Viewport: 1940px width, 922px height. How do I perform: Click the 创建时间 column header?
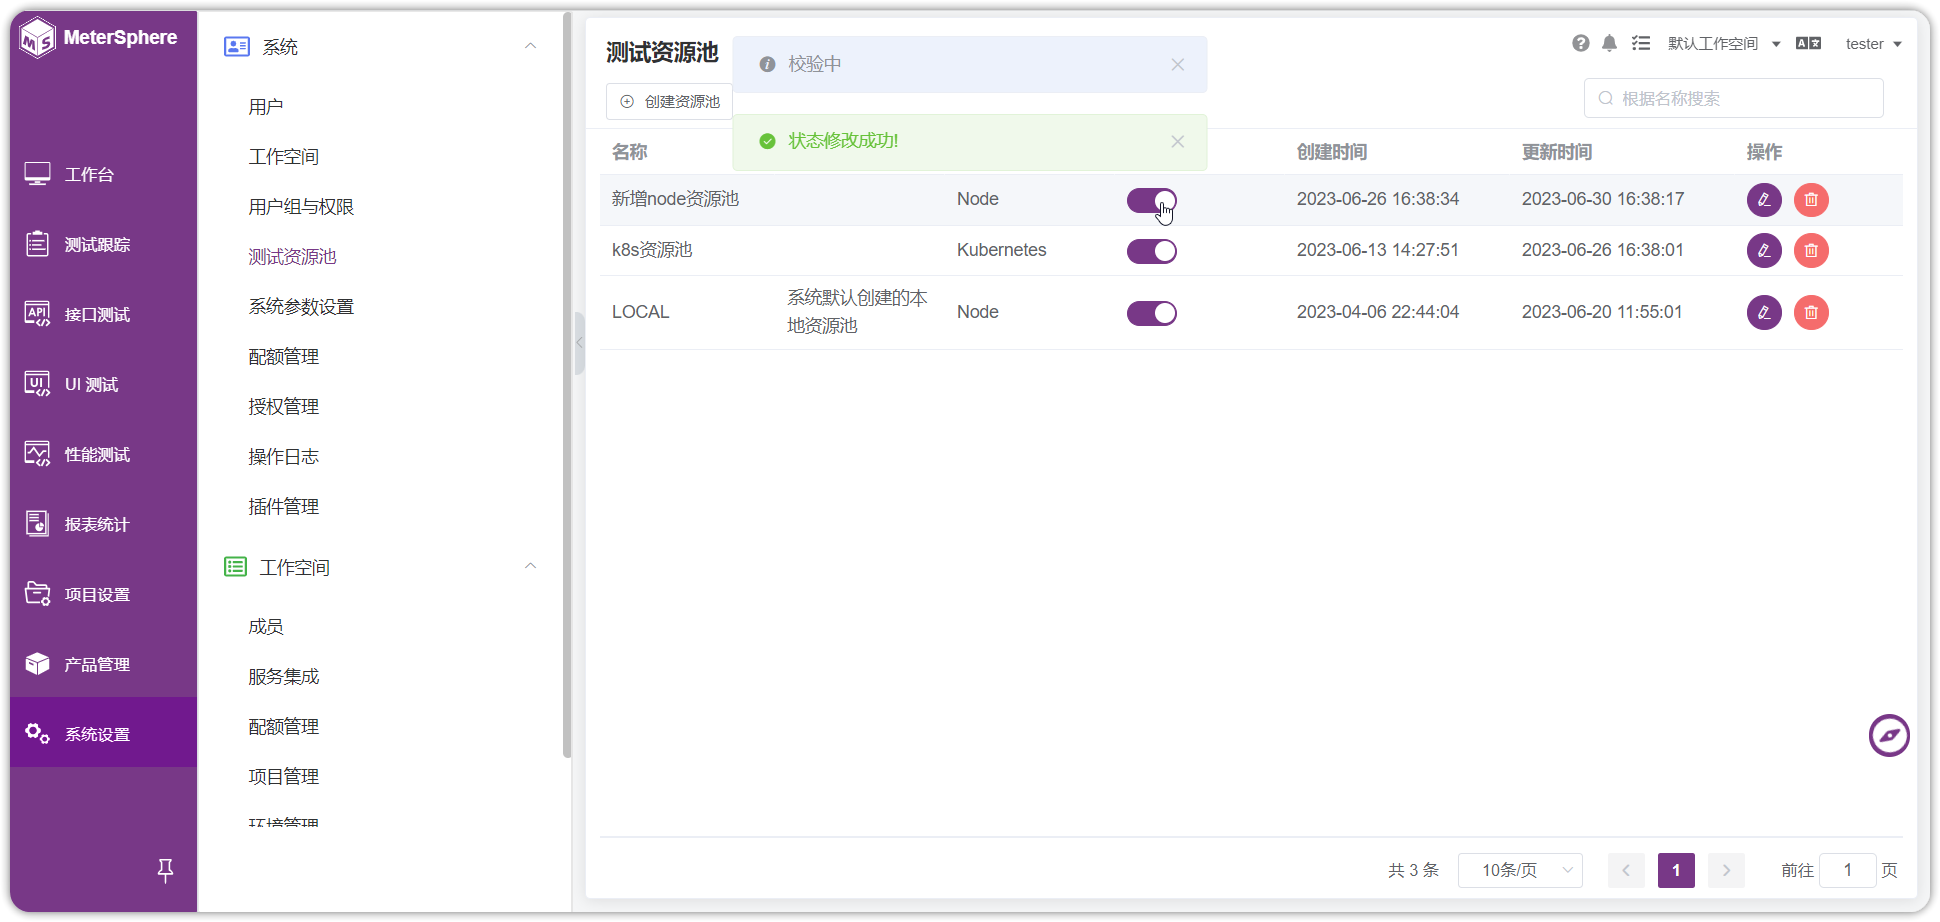tap(1332, 152)
